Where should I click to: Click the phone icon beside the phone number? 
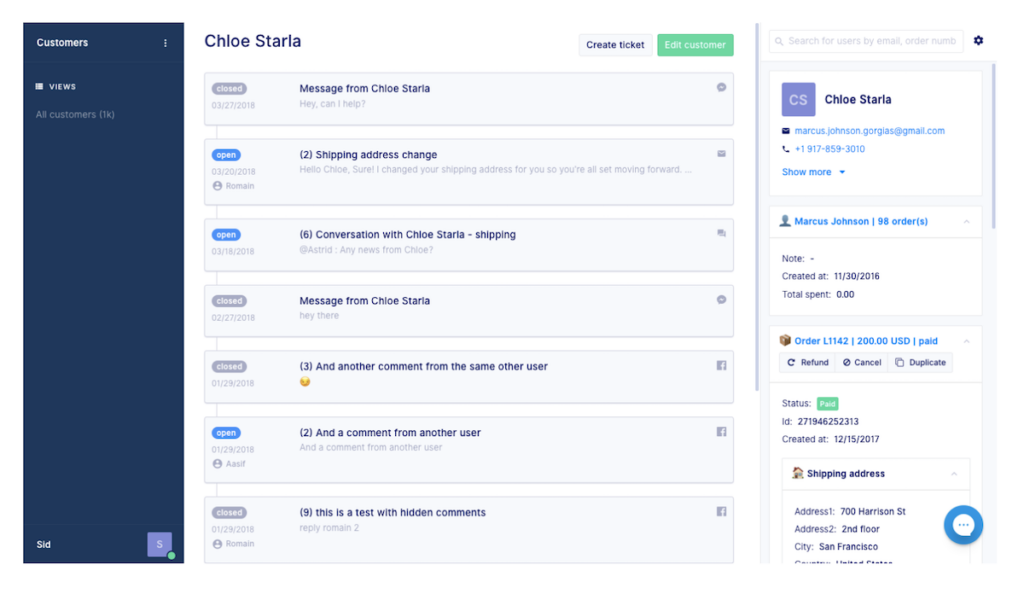(x=786, y=149)
